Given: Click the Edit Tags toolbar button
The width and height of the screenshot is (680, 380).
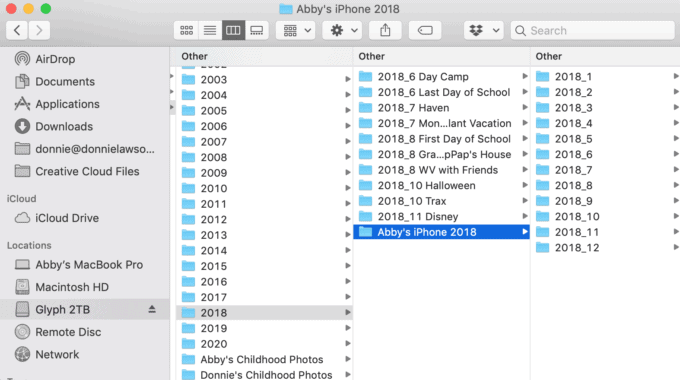Looking at the screenshot, I should pos(425,30).
